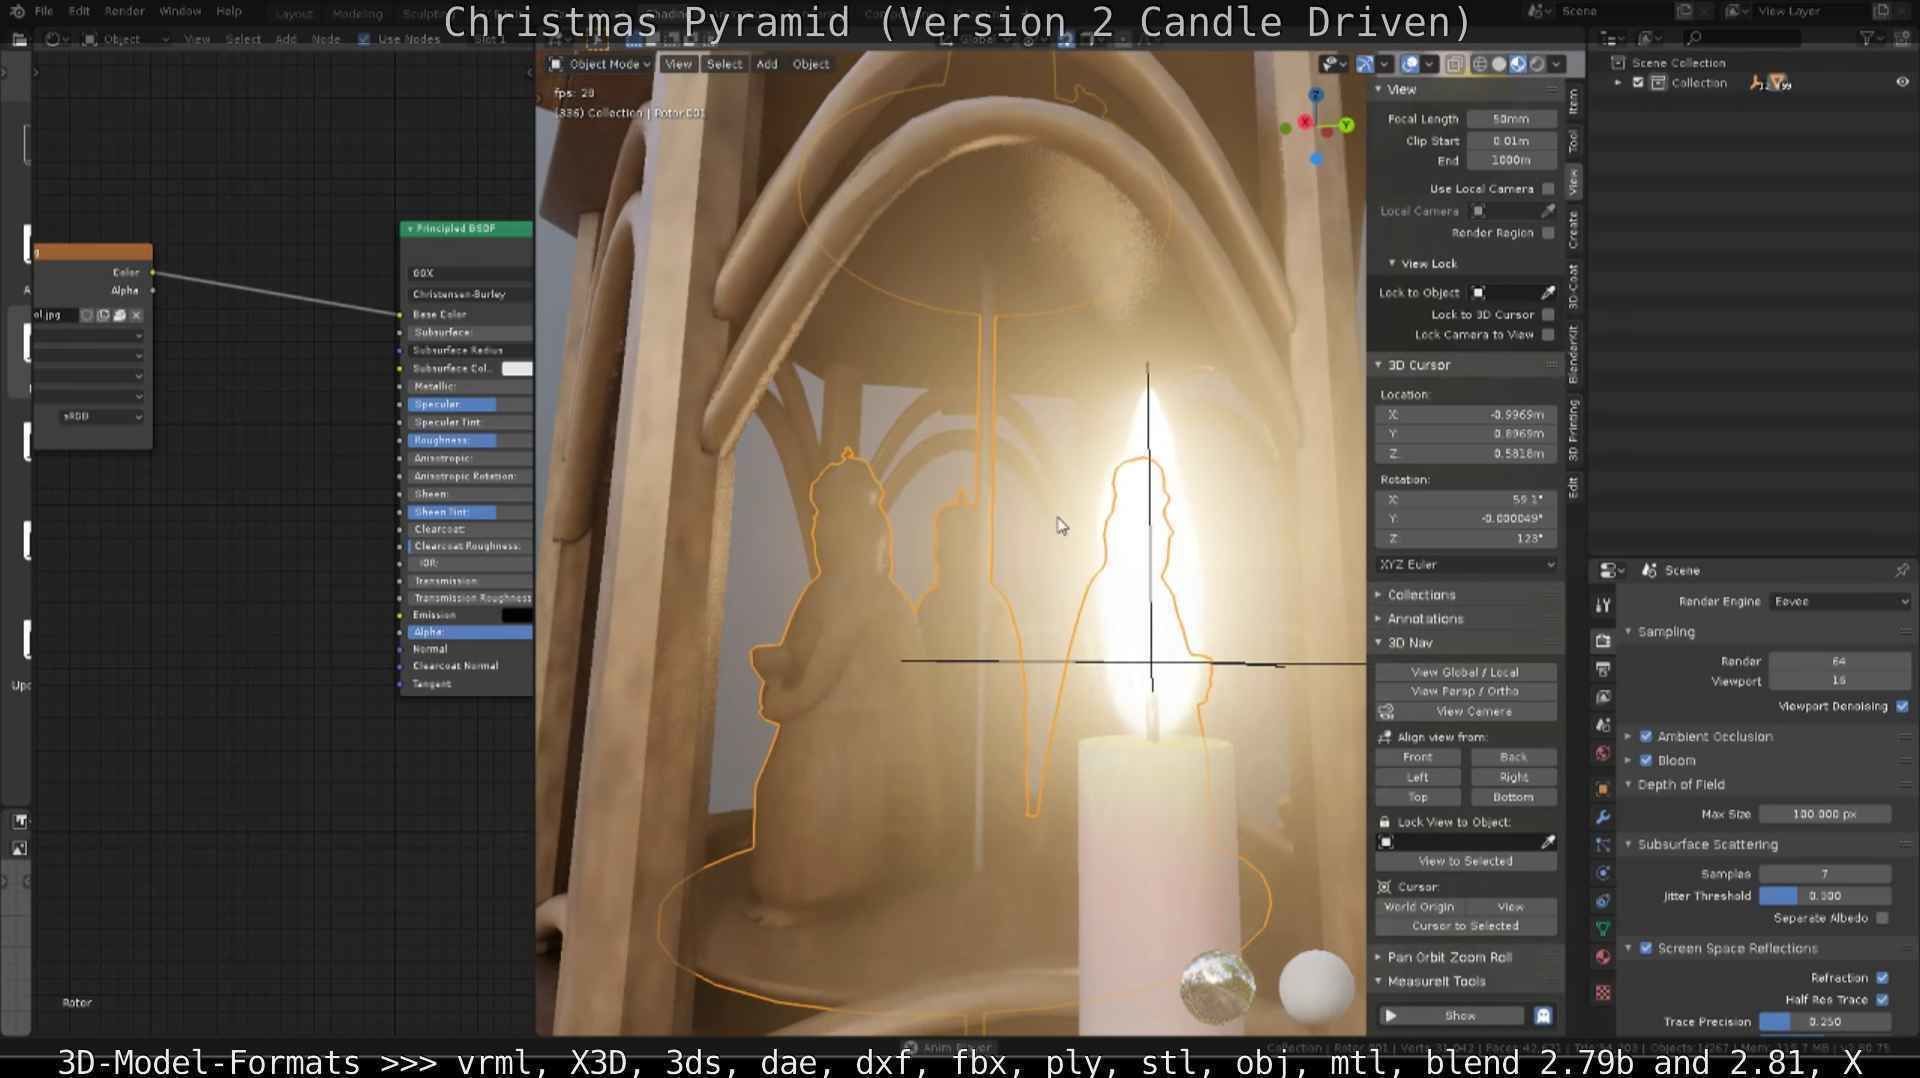This screenshot has width=1920, height=1078.
Task: Switch viewport to rendered shading
Action: (1537, 64)
